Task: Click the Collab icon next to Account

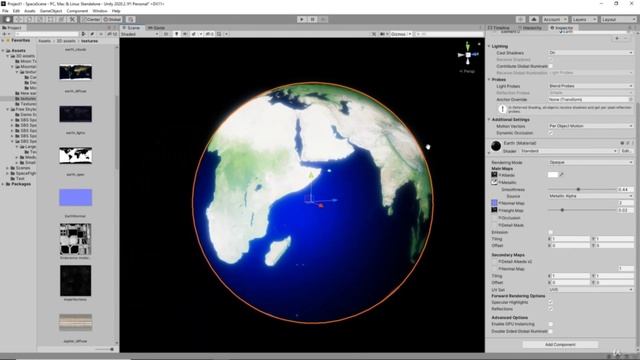Action: (x=520, y=19)
